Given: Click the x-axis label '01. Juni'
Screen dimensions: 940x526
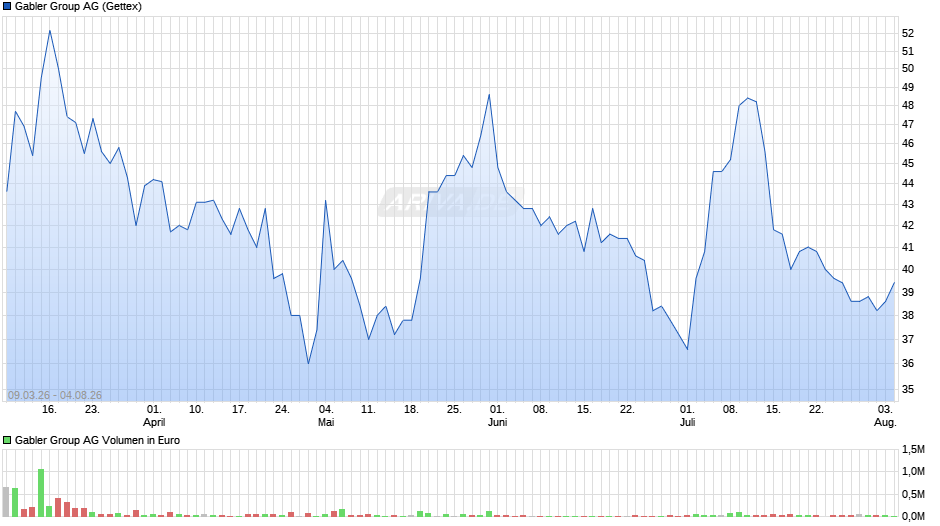Looking at the screenshot, I should [497, 416].
